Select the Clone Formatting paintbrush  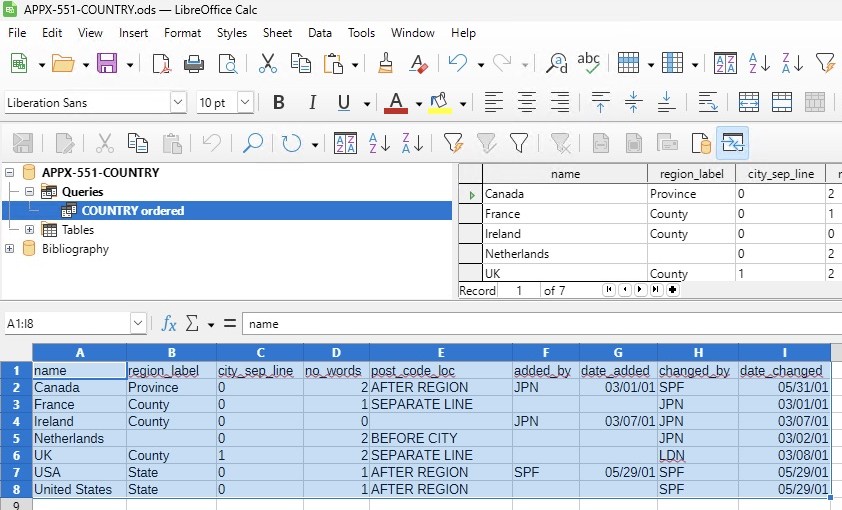pos(385,64)
